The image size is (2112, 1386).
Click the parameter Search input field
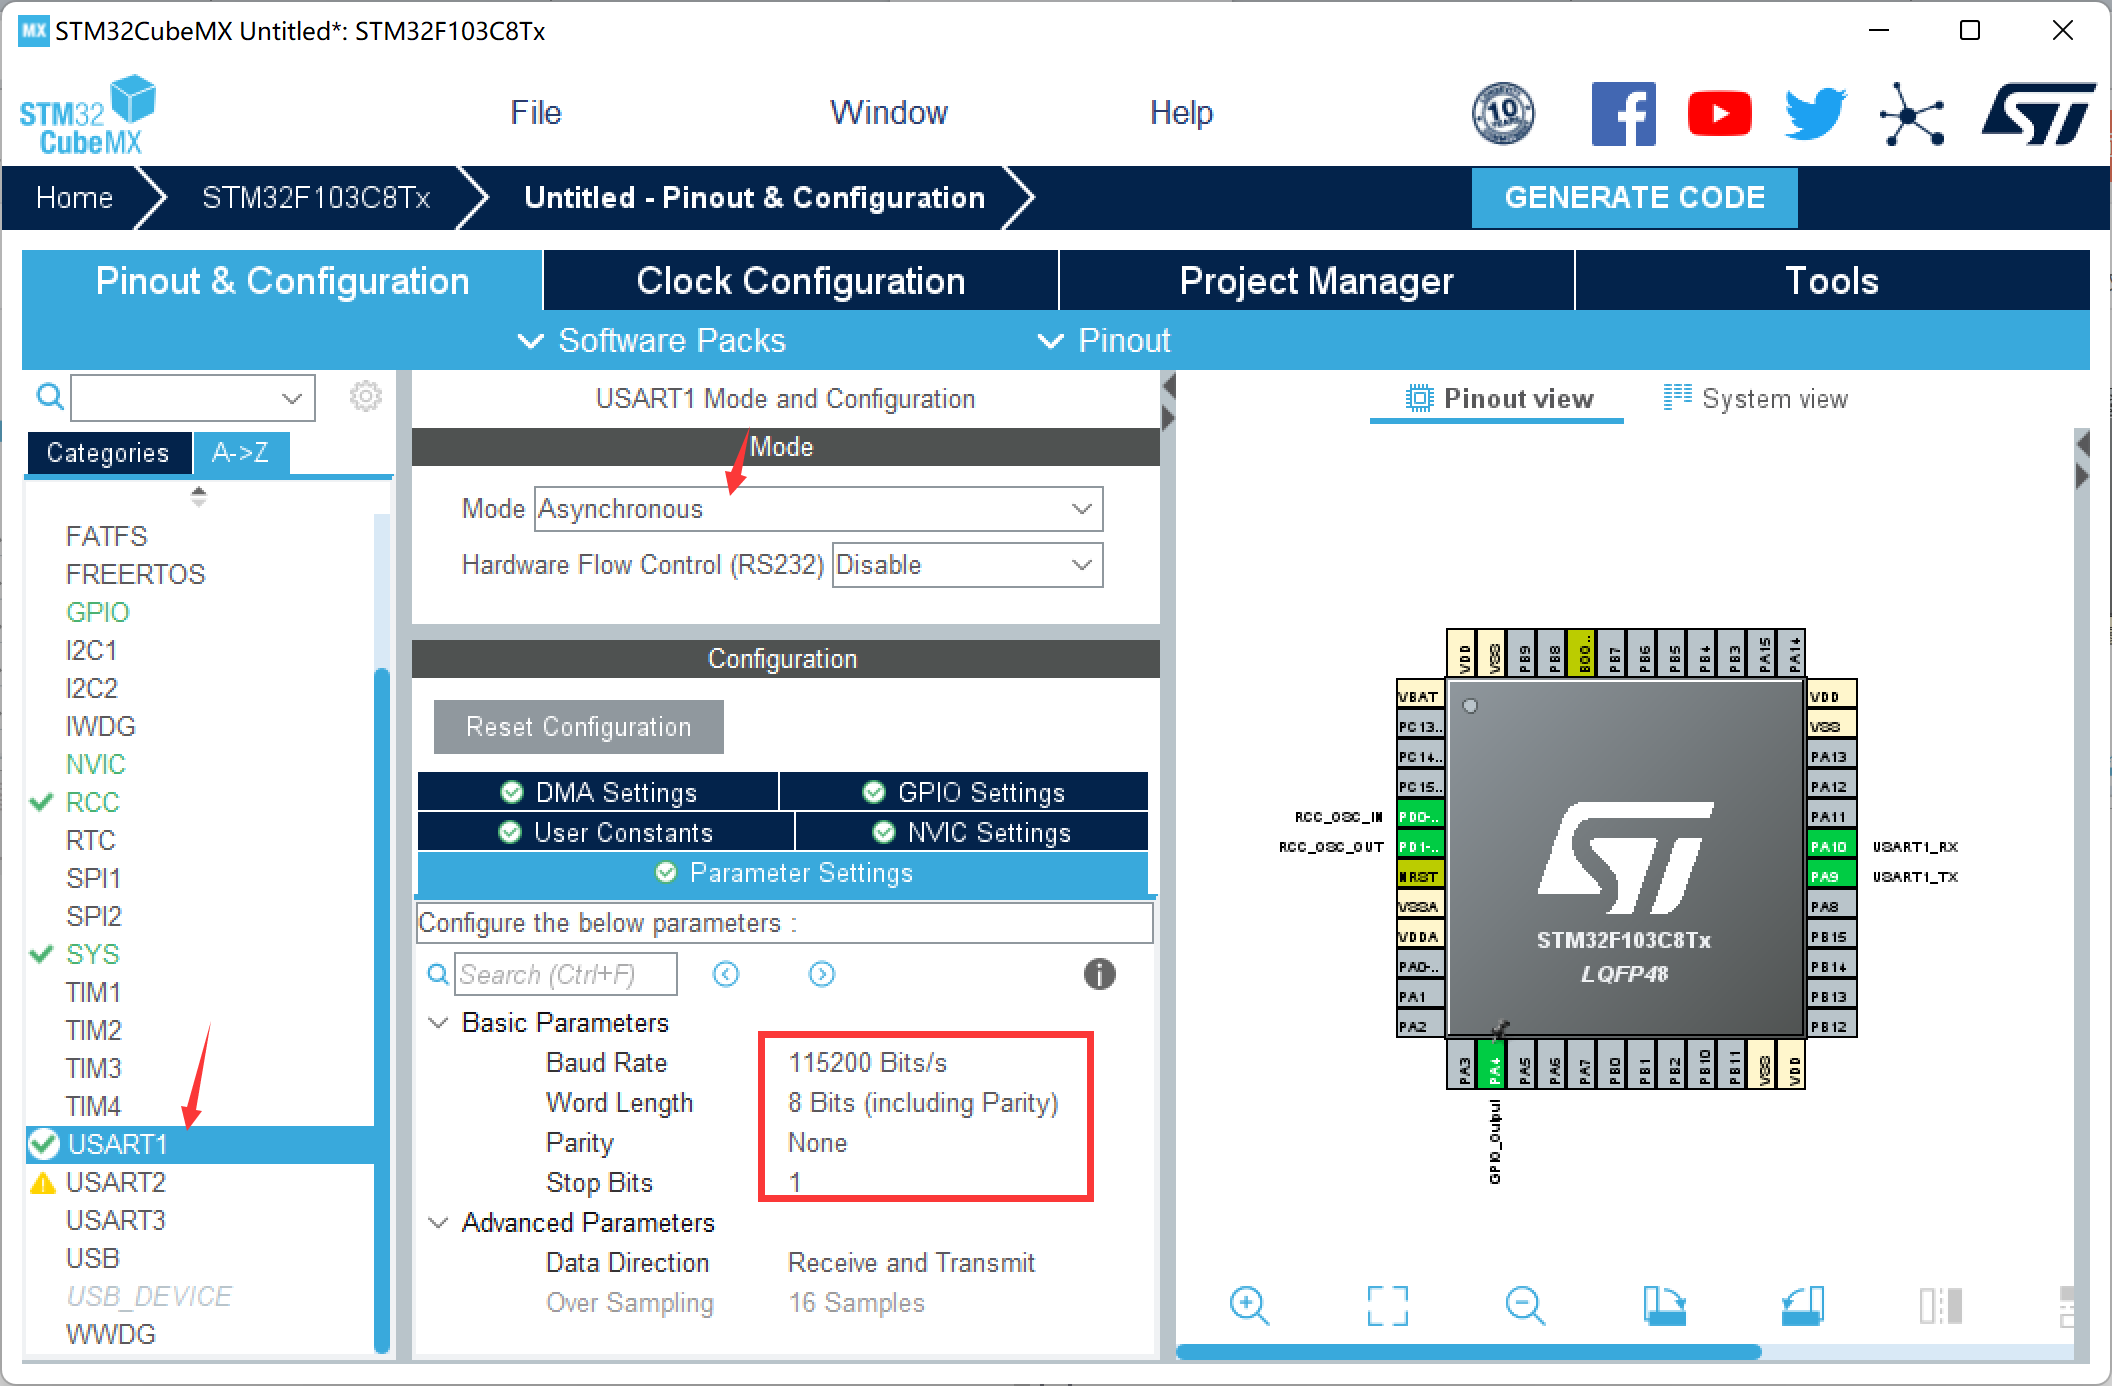(566, 974)
